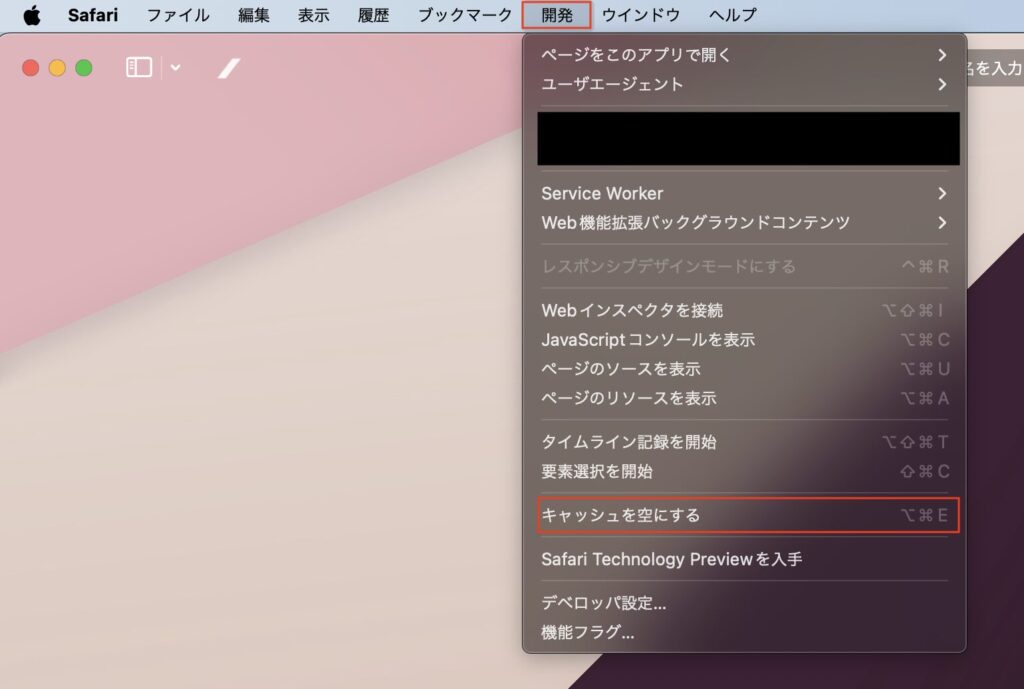1024x689 pixels.
Task: Click the slanted pen icon in toolbar
Action: 230,68
